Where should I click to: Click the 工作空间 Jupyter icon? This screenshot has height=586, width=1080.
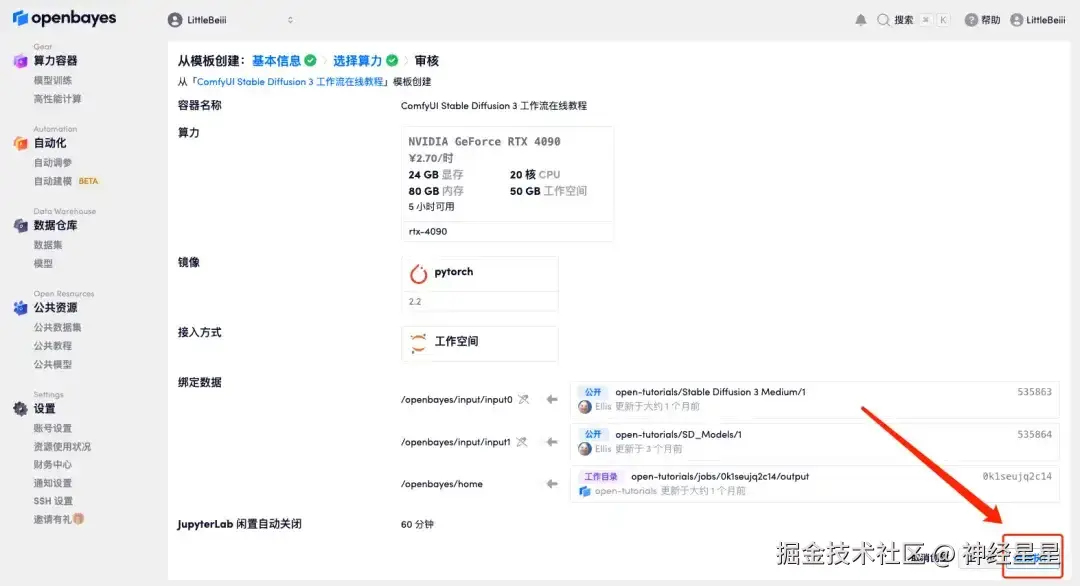tap(418, 342)
